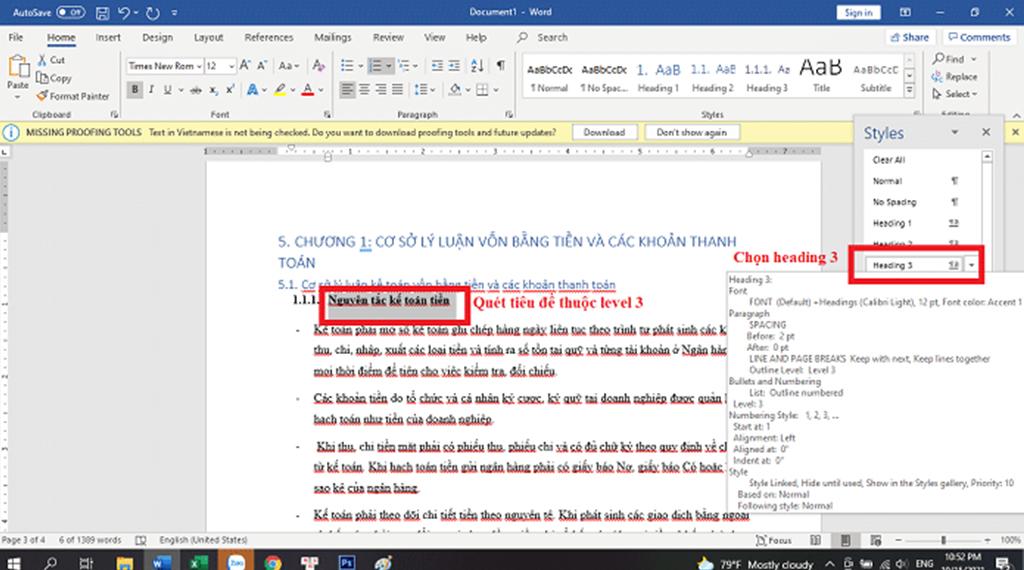Toggle the AutoSave switch
Image resolution: width=1024 pixels, height=570 pixels.
70,12
